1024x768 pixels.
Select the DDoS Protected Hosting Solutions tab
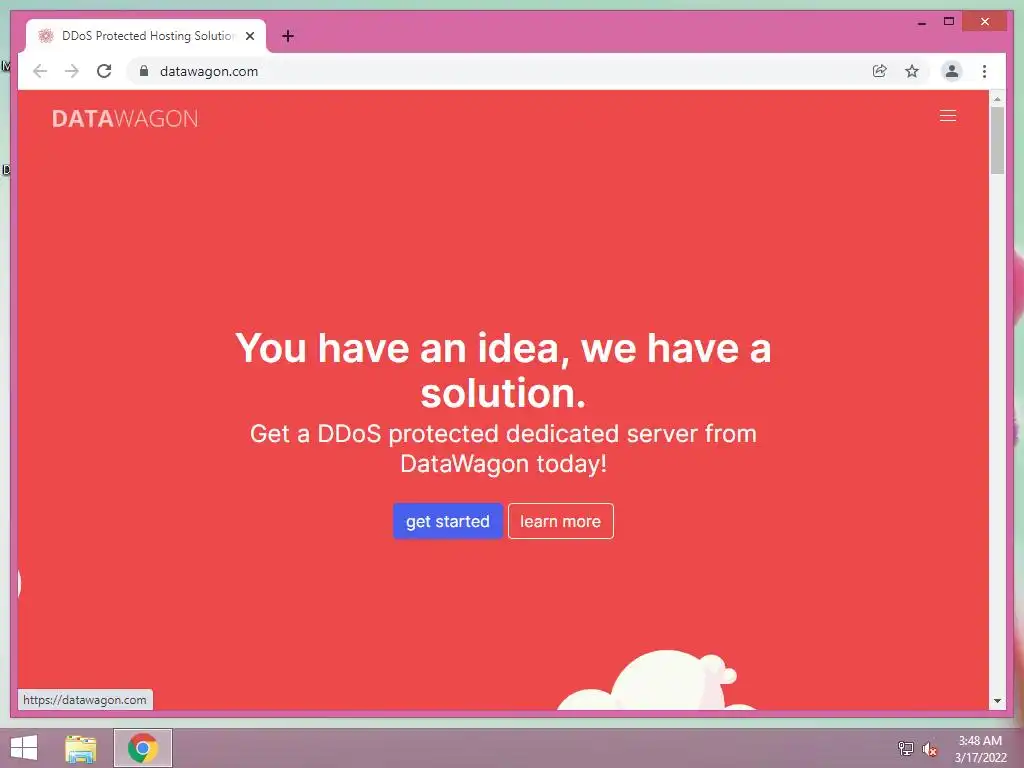click(x=146, y=36)
